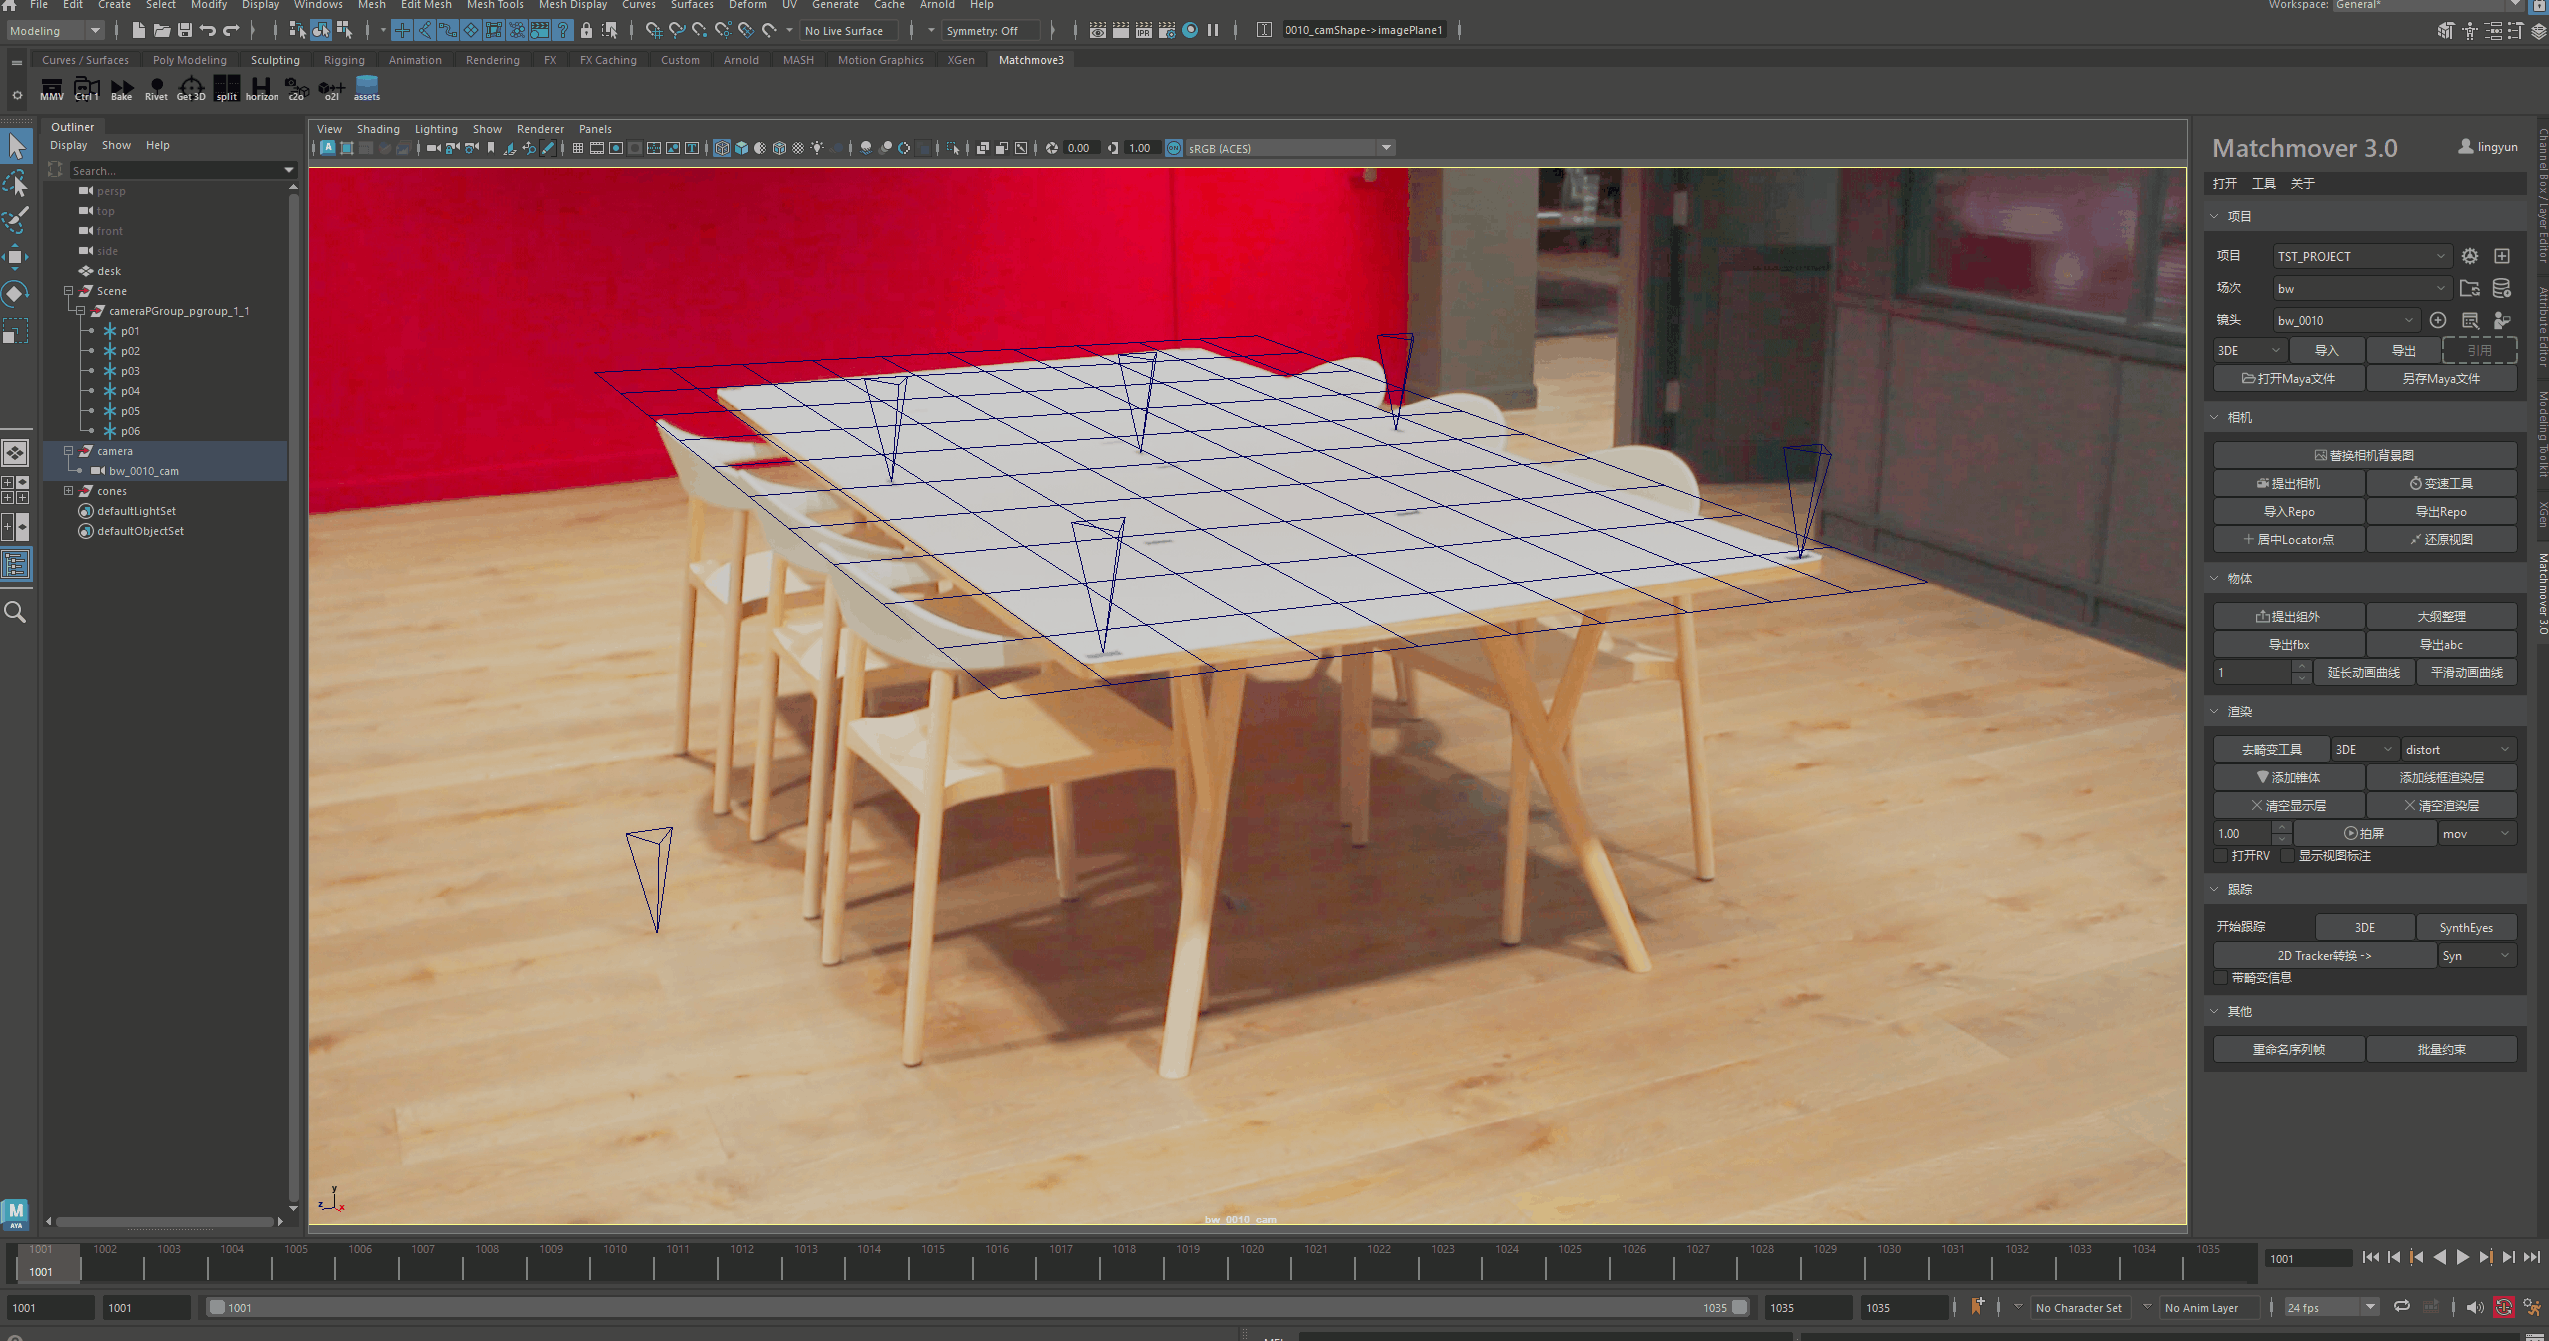Click the split shelf icon
Screen dimensions: 2549x1341
point(227,89)
